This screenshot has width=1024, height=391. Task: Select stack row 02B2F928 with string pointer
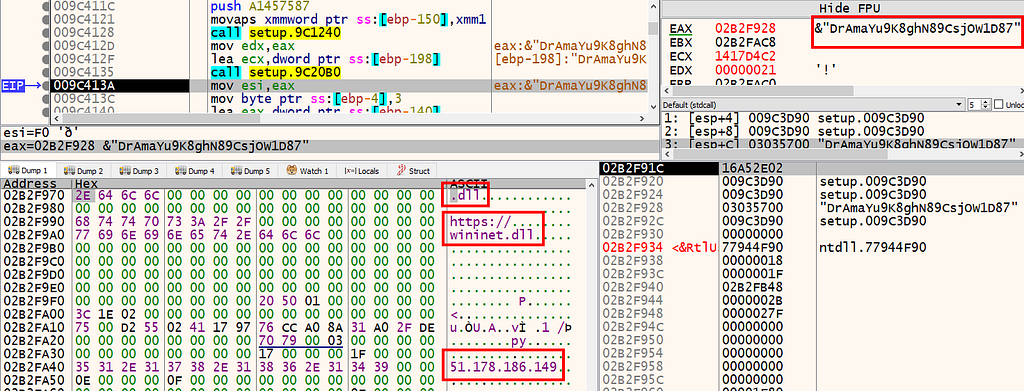[x=811, y=208]
